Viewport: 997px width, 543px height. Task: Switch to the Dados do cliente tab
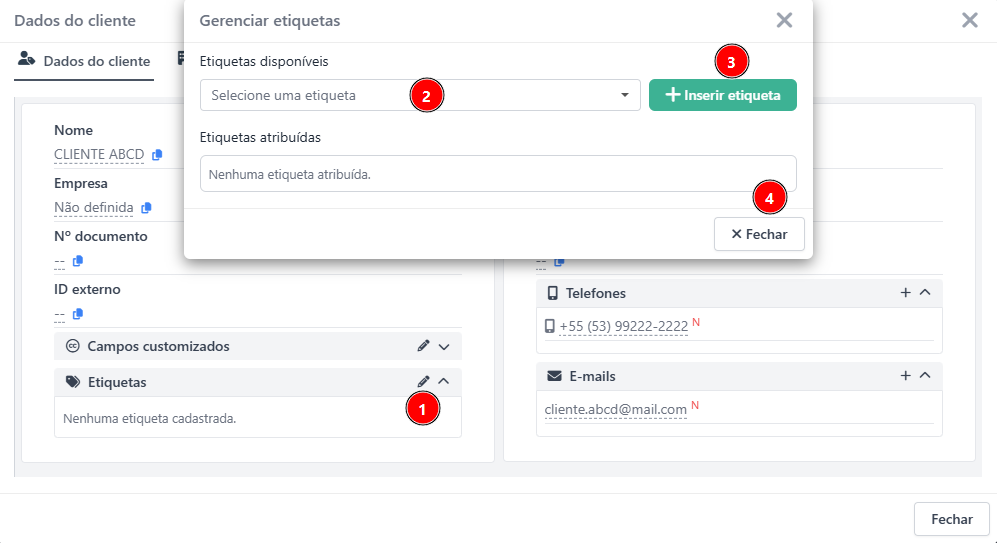(x=85, y=61)
